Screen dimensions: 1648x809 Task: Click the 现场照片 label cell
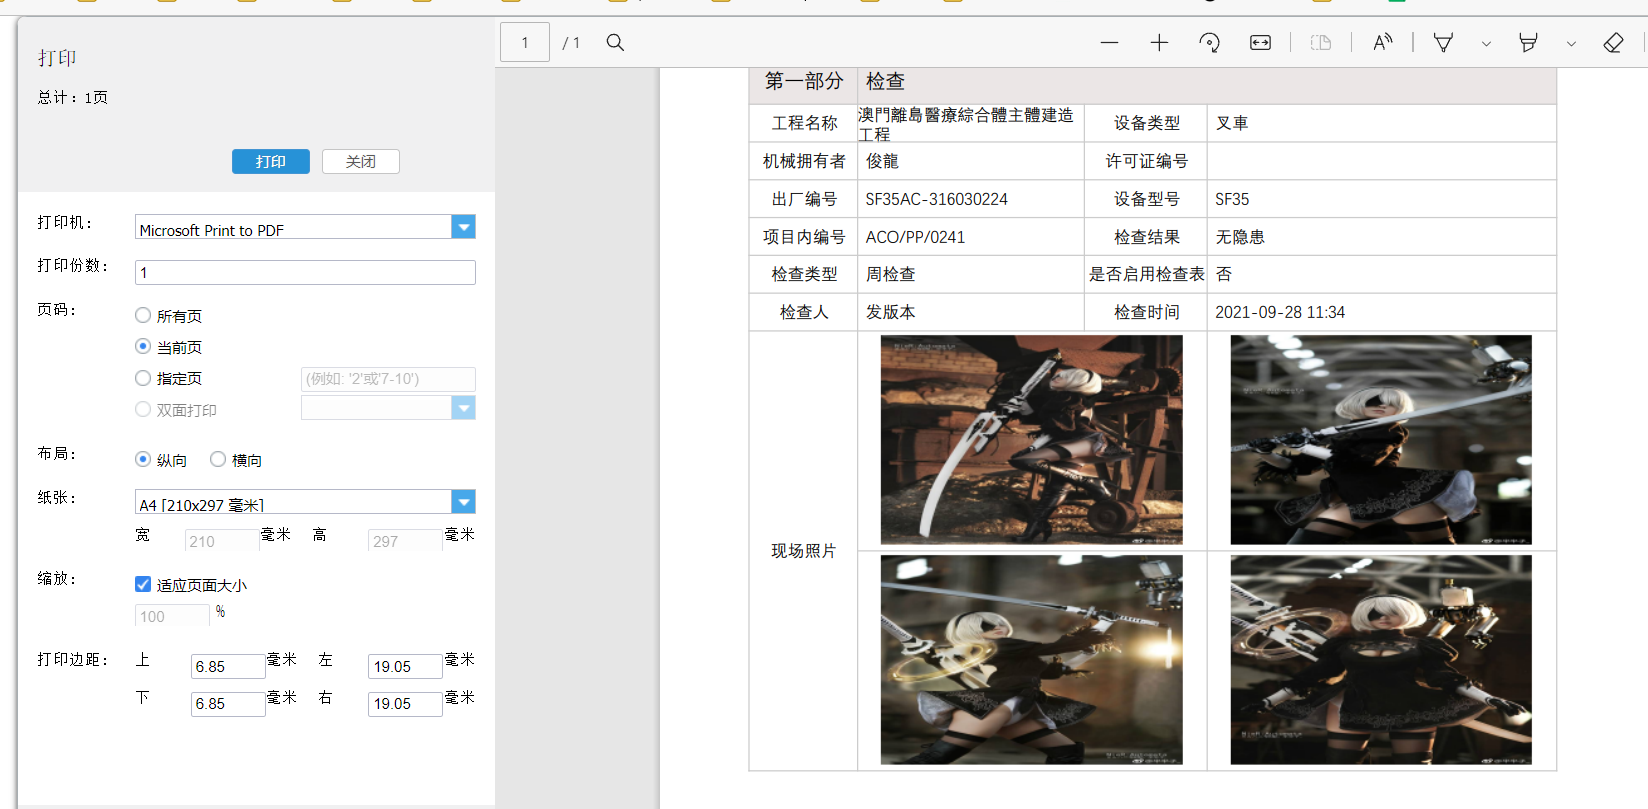pos(803,551)
